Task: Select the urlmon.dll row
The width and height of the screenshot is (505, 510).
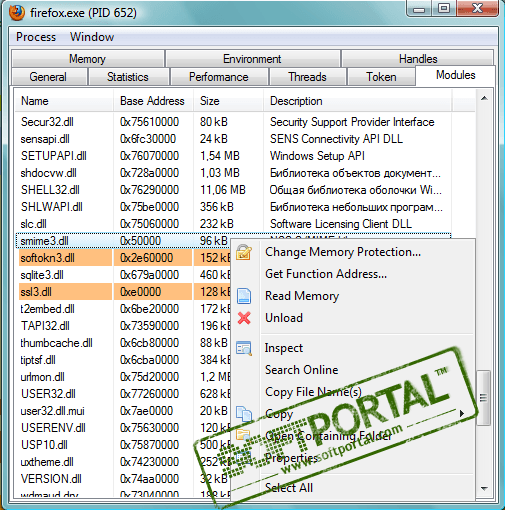Action: [x=123, y=377]
